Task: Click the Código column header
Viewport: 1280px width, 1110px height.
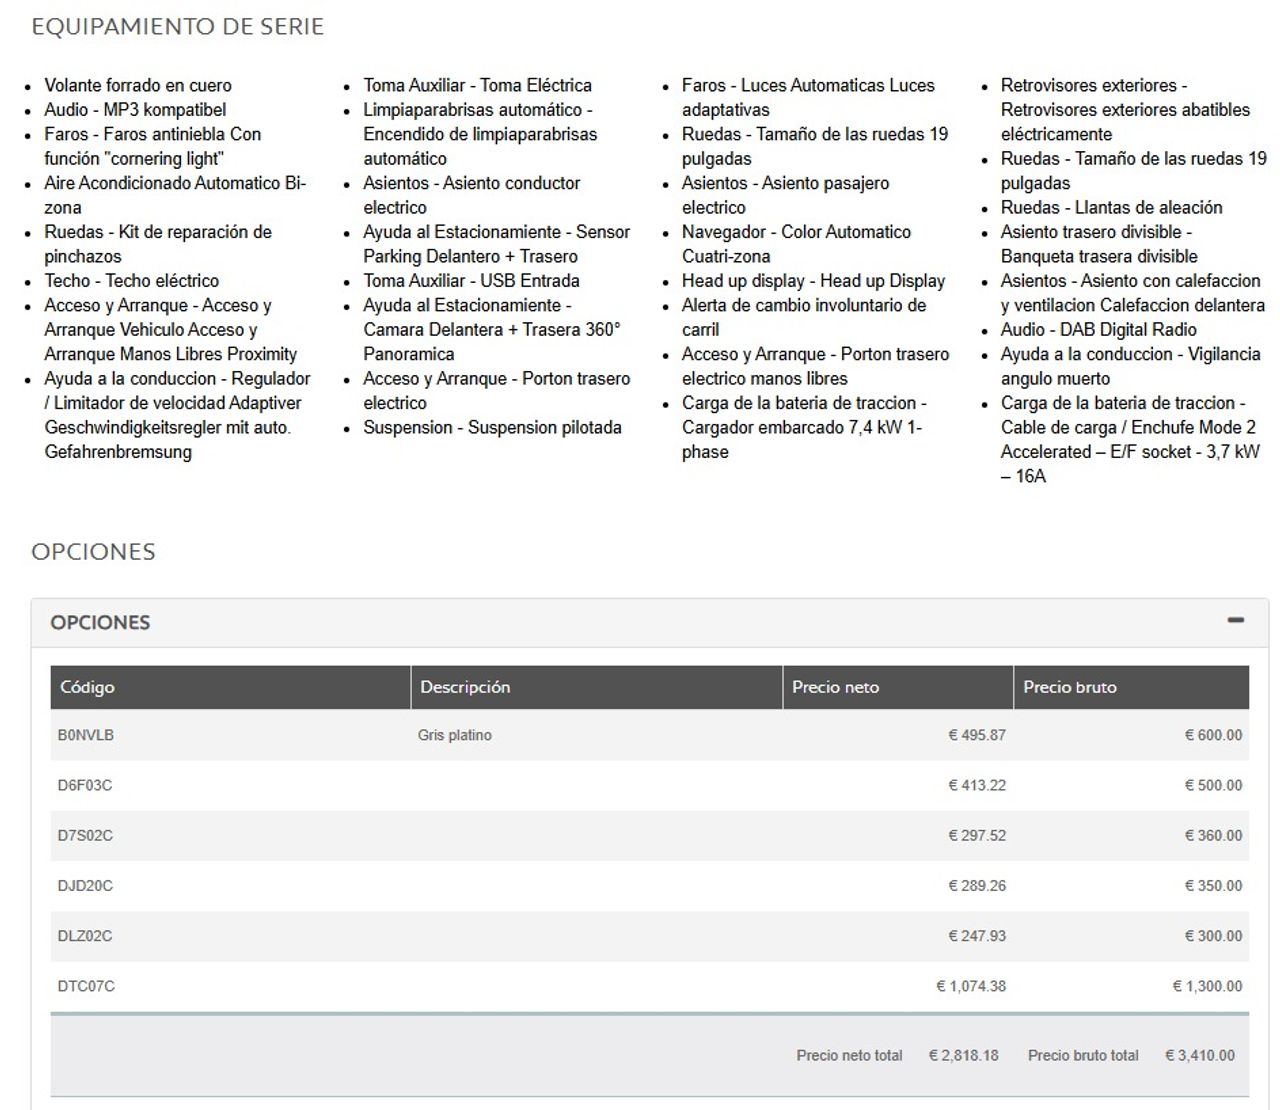Action: [87, 687]
